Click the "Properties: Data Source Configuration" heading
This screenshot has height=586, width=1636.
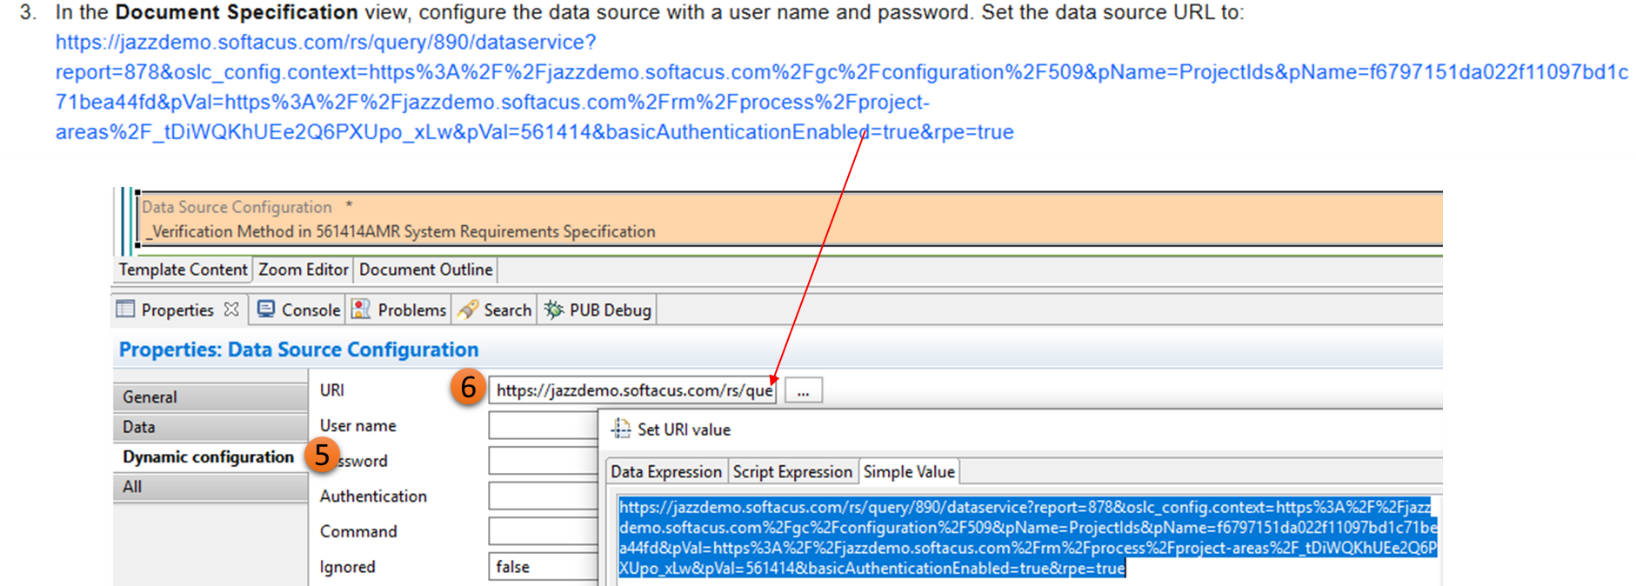(298, 350)
